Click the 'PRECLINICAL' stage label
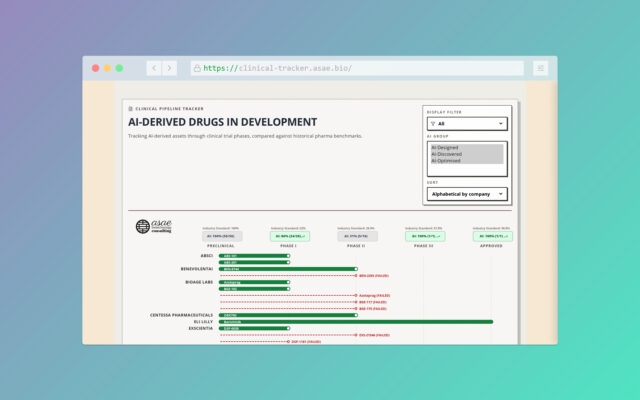This screenshot has width=640, height=400. (221, 246)
